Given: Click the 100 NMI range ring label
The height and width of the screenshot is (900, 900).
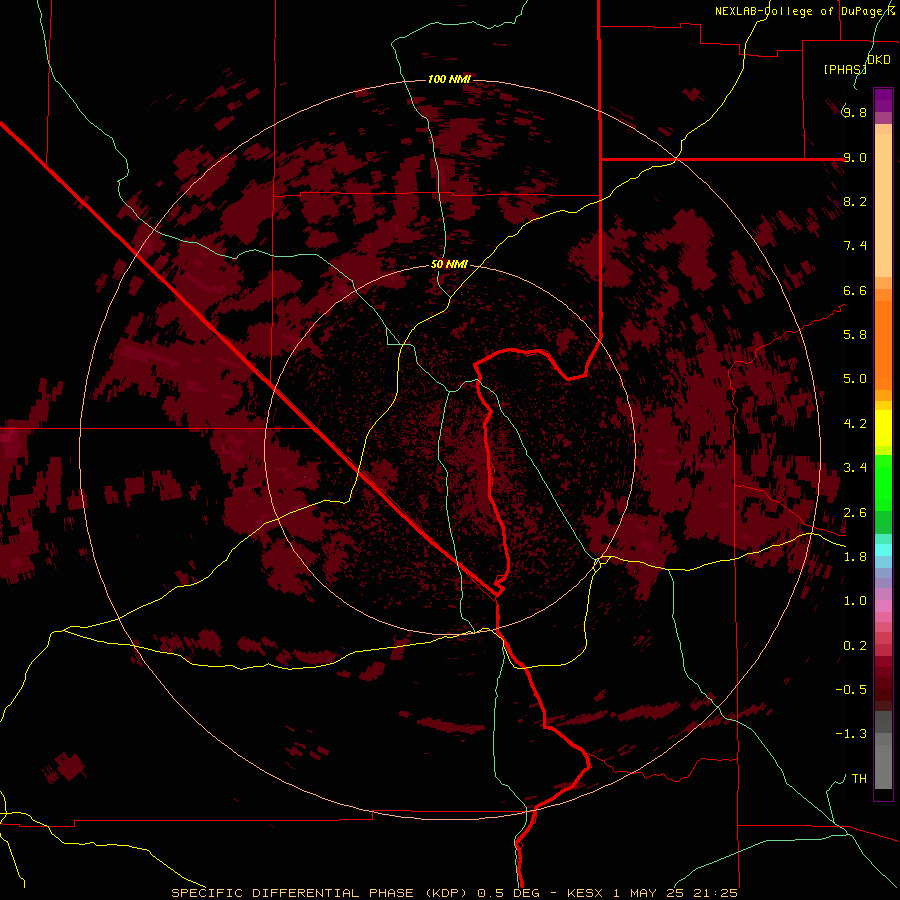Looking at the screenshot, I should (x=449, y=79).
